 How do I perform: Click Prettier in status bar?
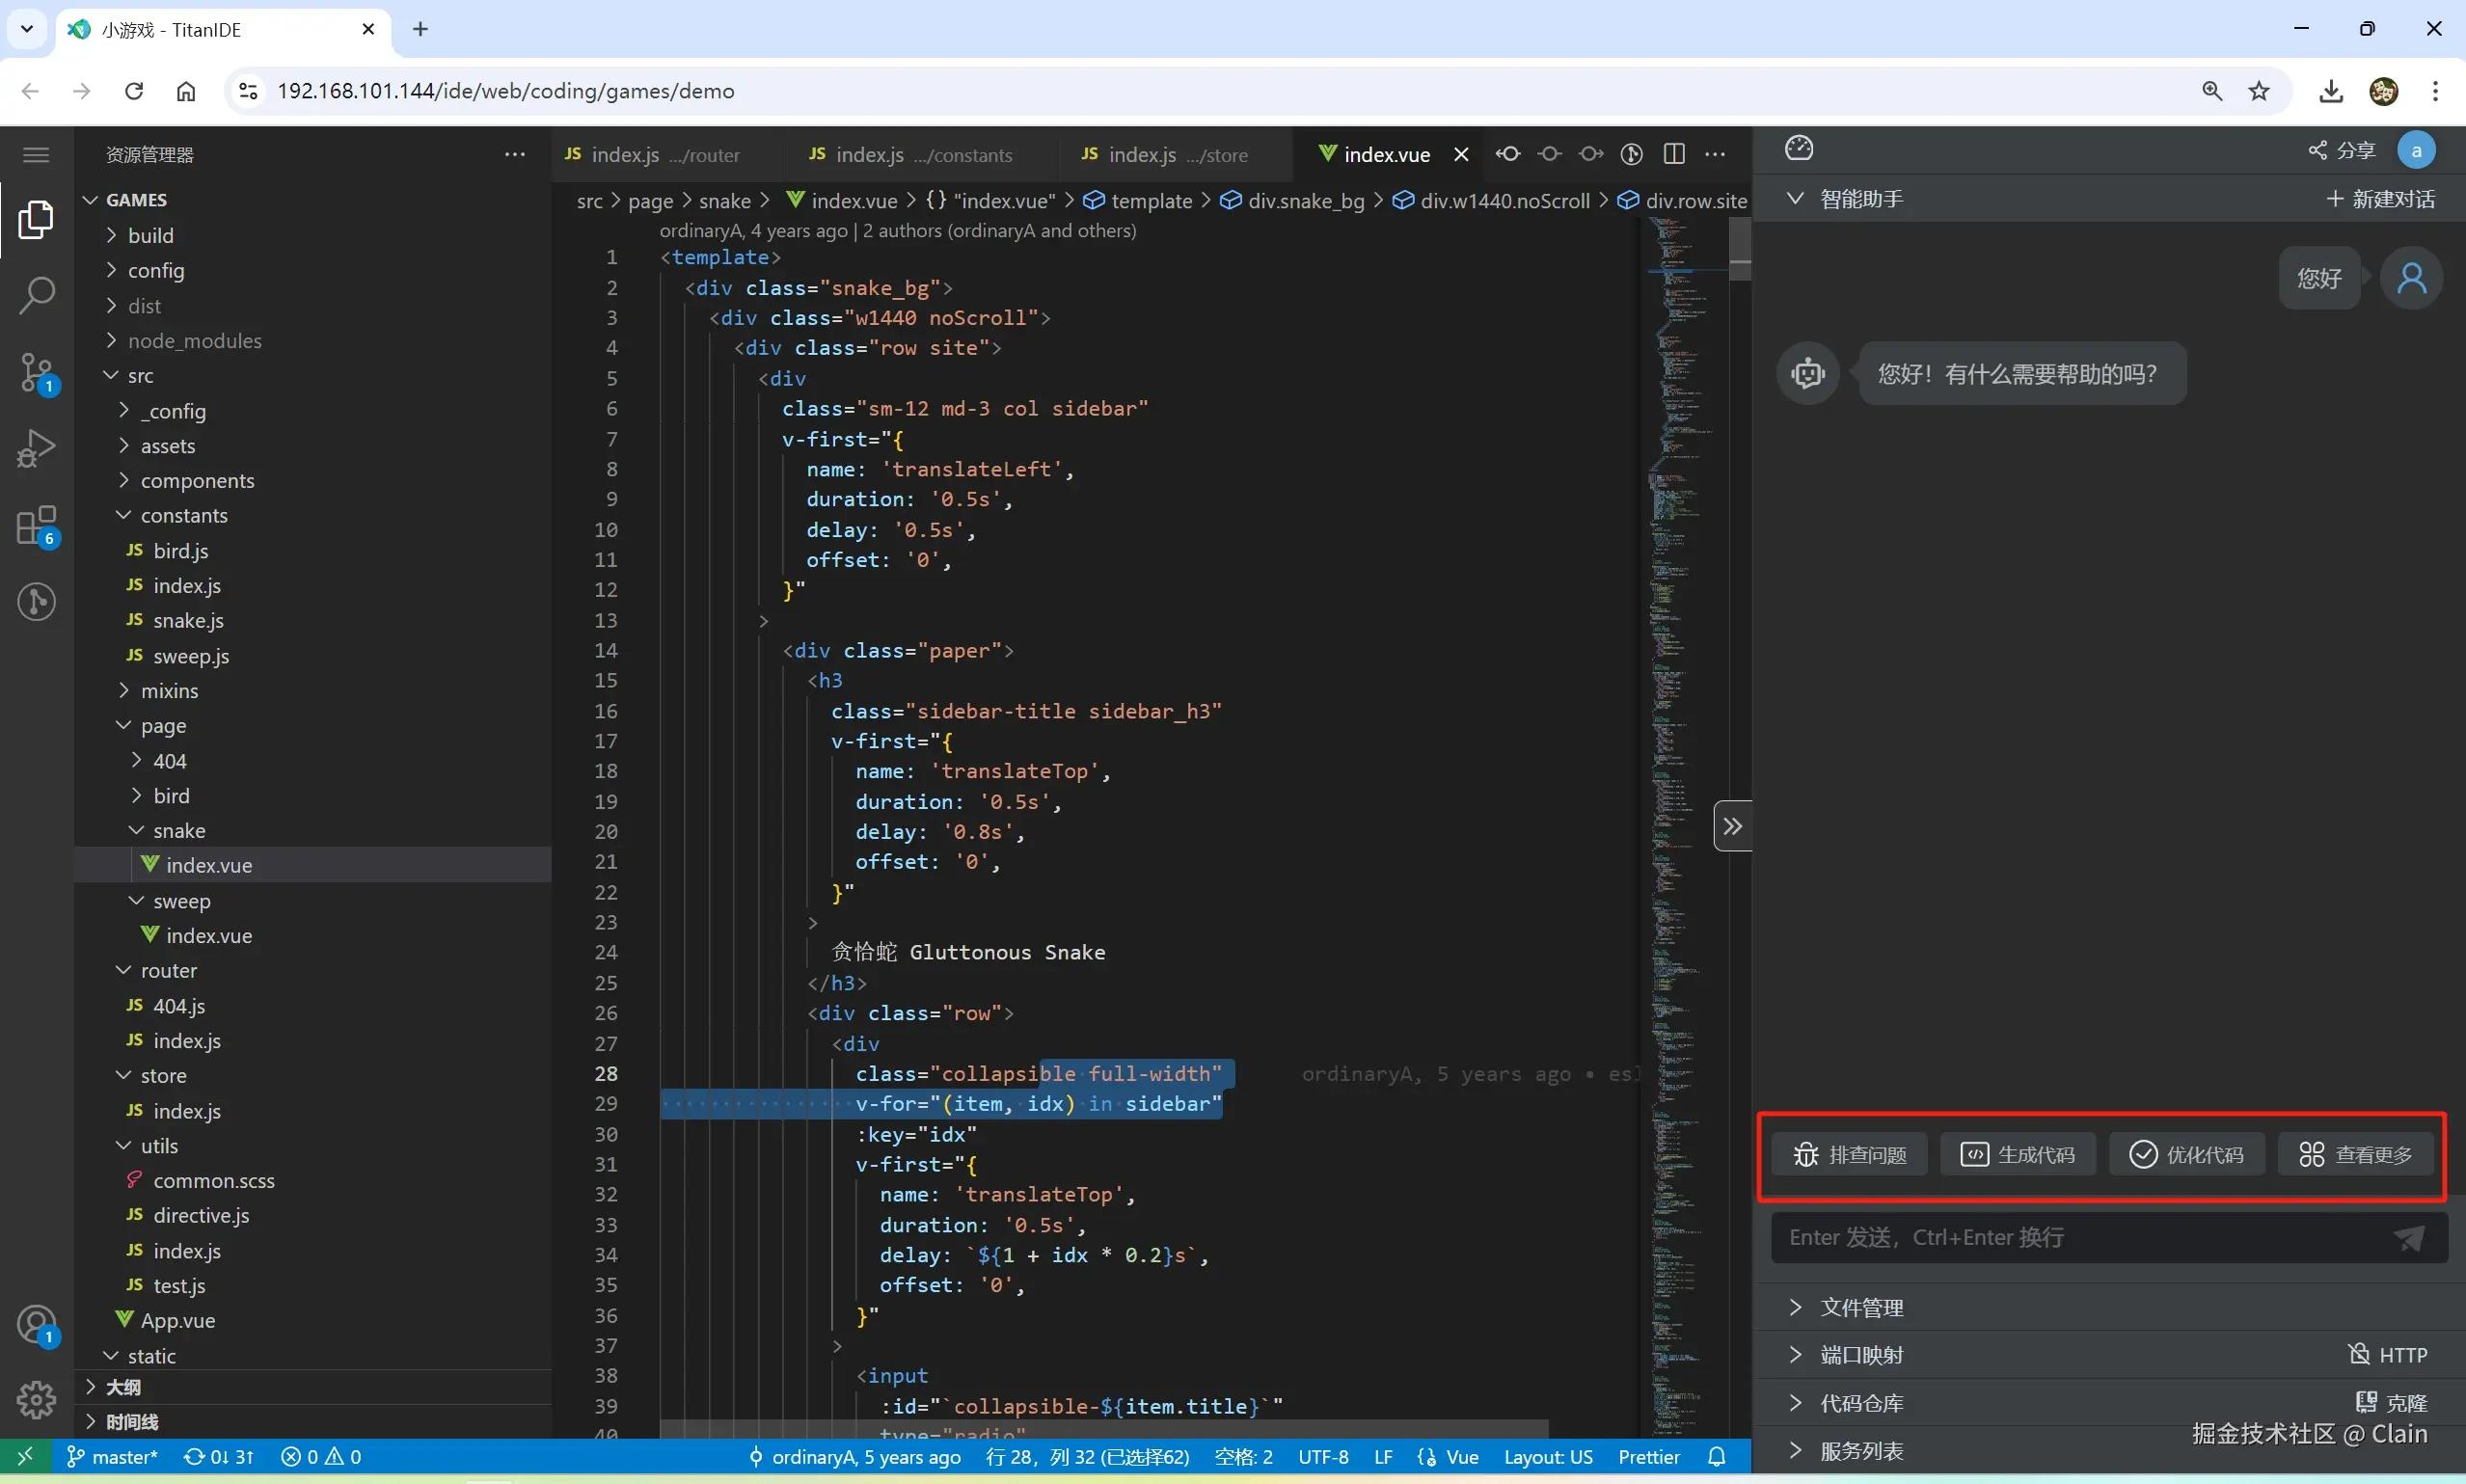pos(1649,1457)
